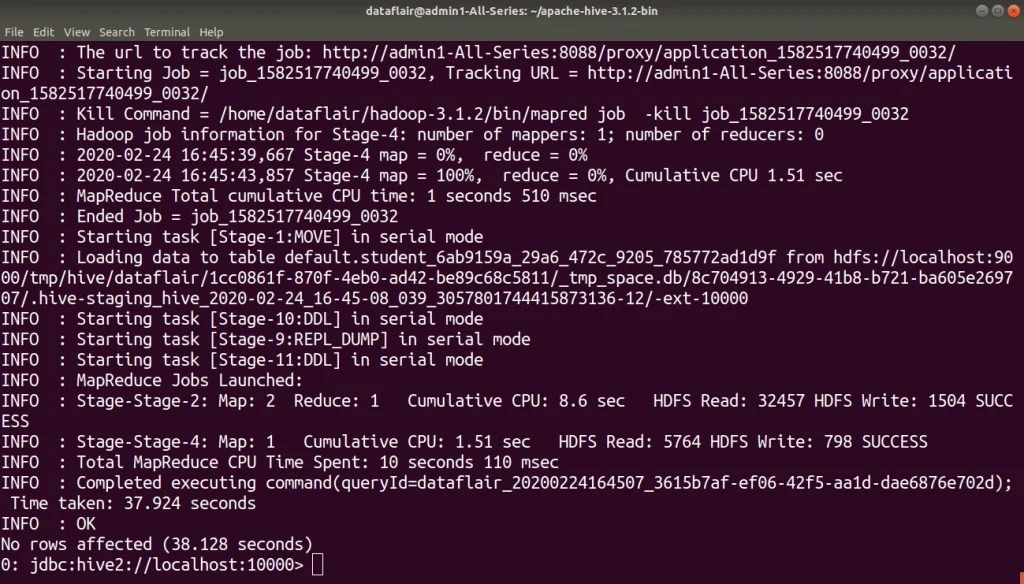Open the Help menu
This screenshot has height=584, width=1024.
point(210,31)
